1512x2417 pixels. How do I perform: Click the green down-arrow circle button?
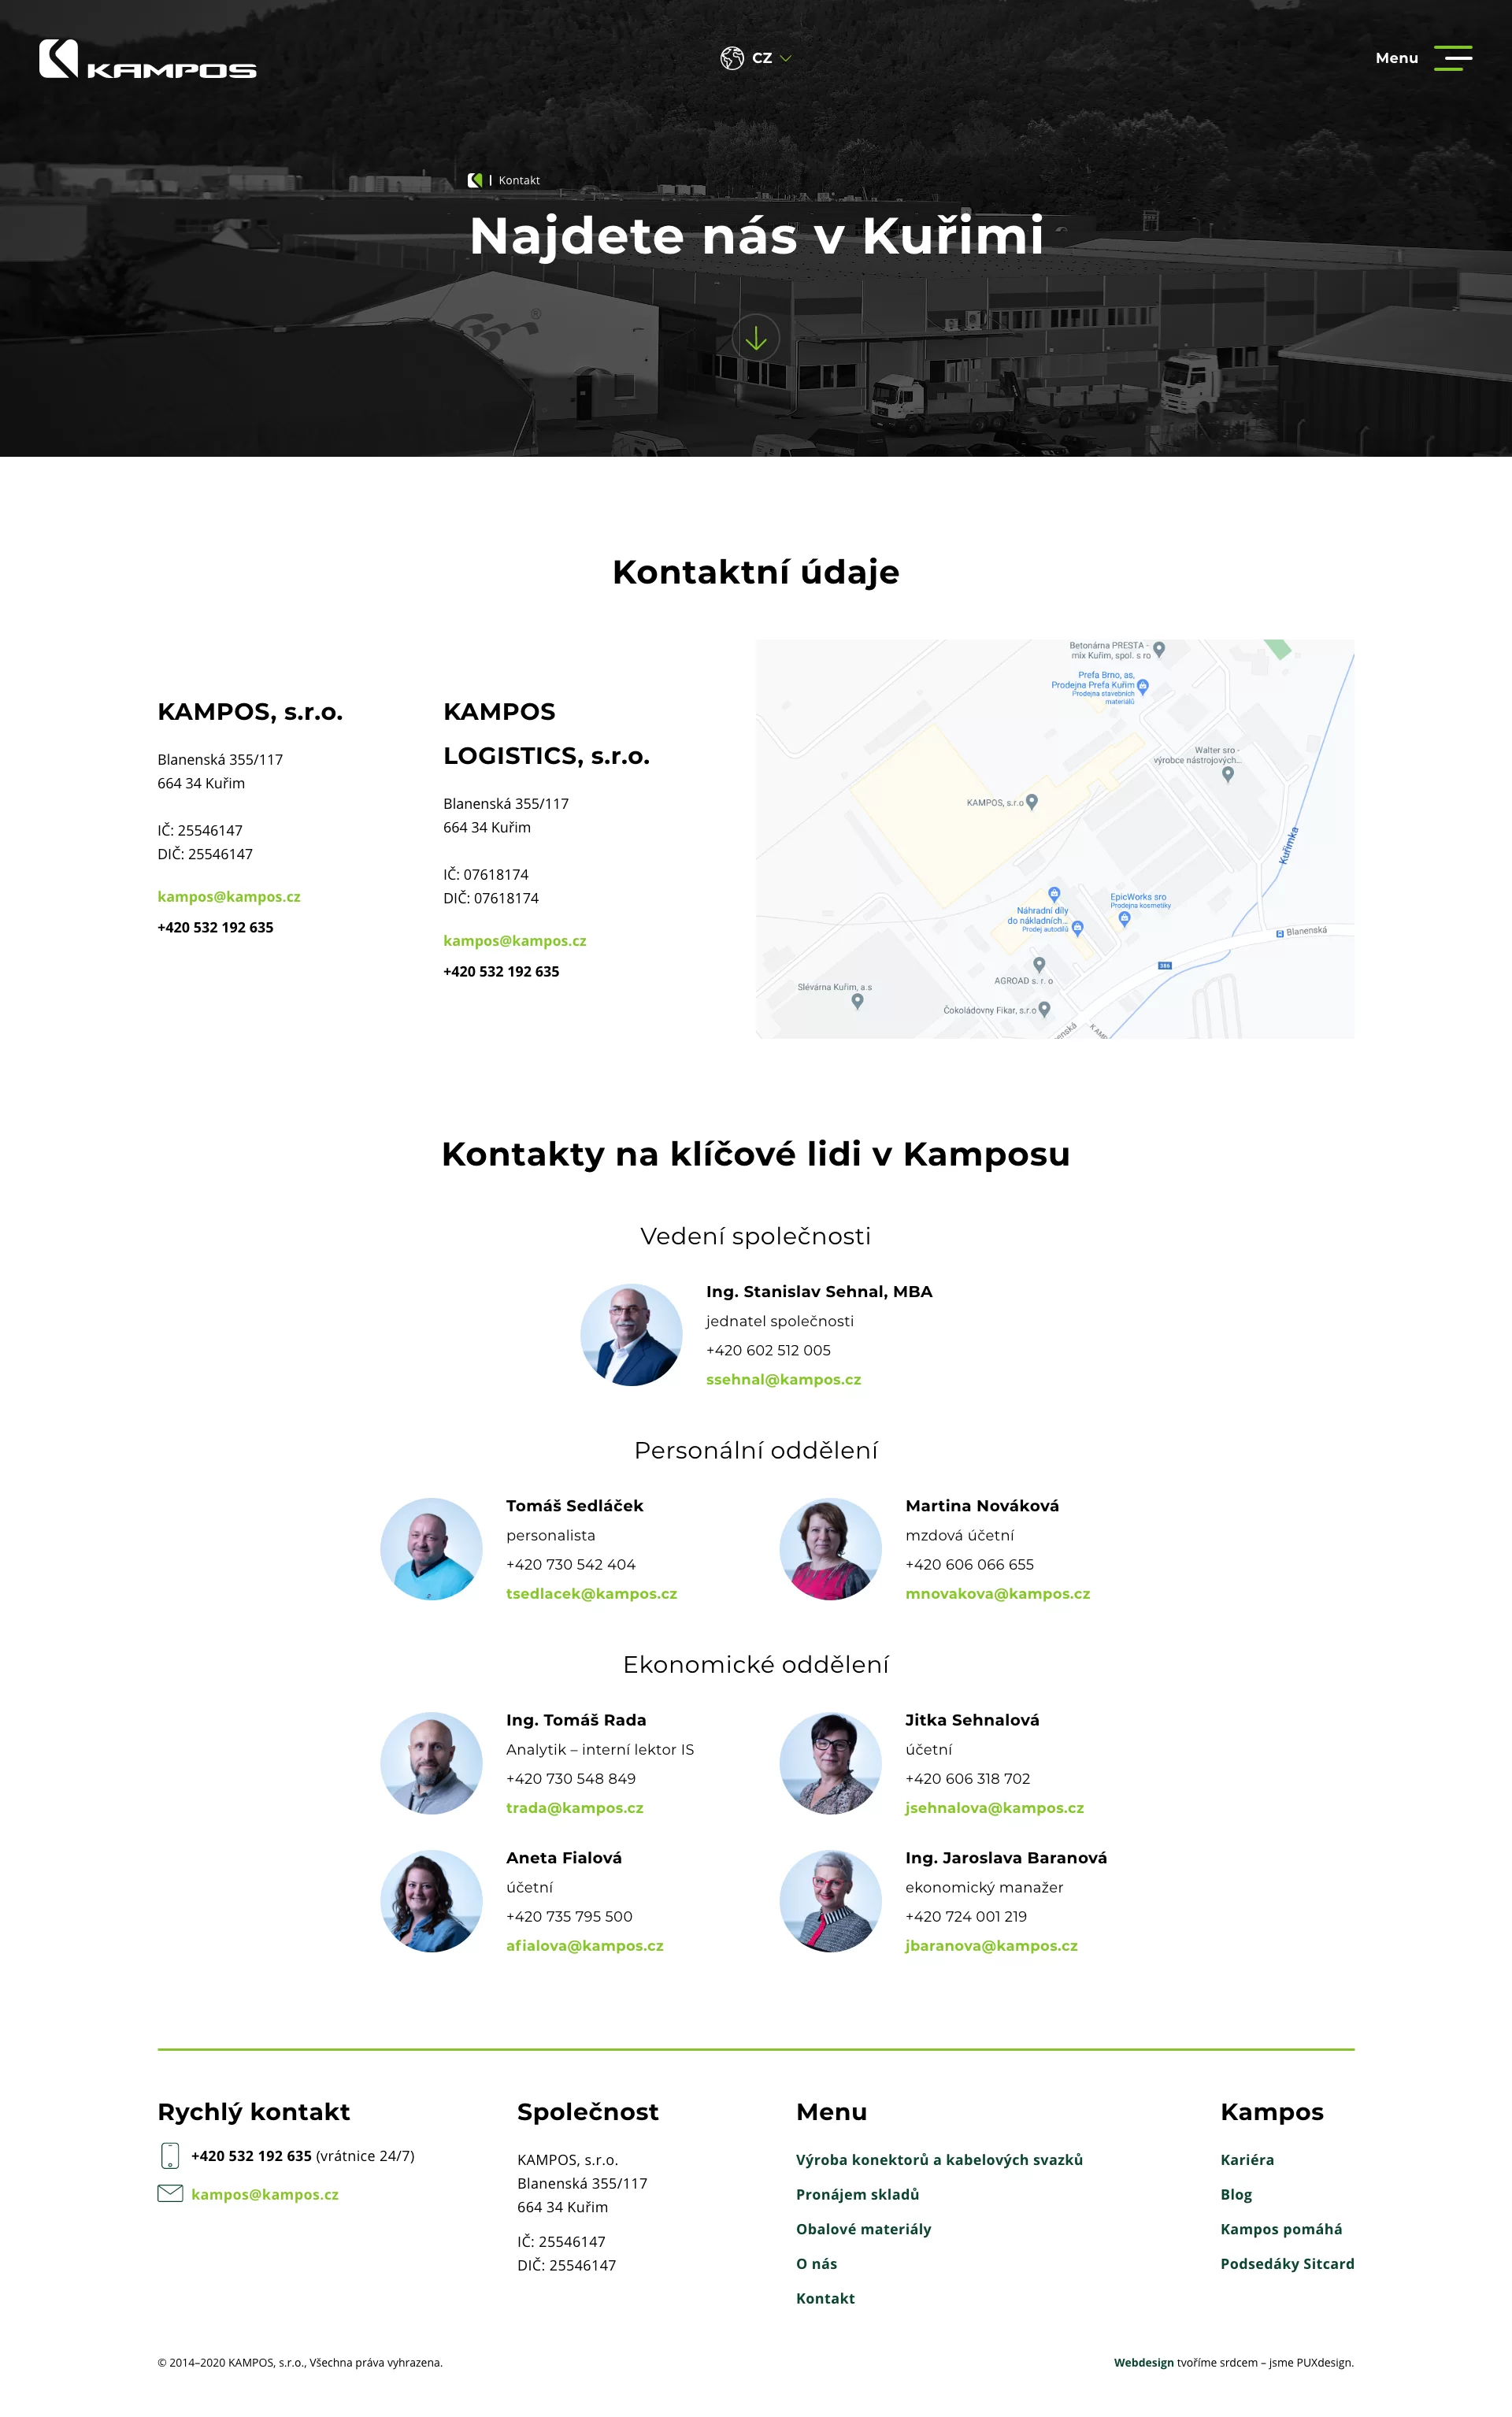click(756, 339)
